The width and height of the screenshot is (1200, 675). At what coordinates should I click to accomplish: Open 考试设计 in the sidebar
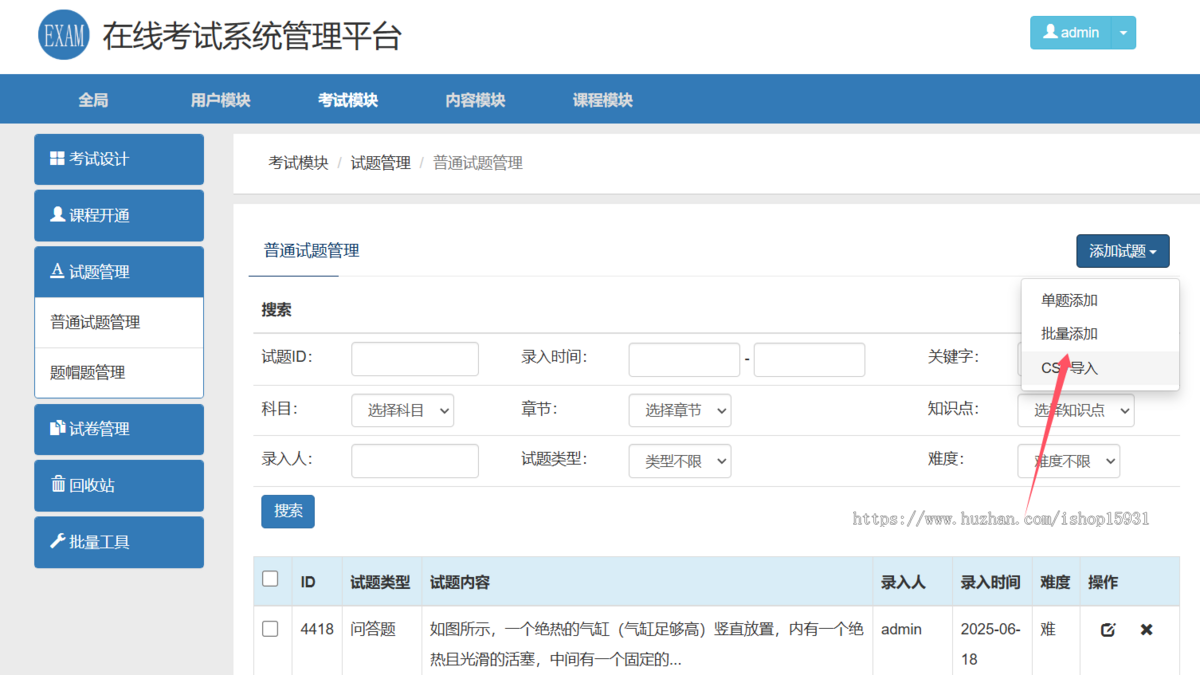click(119, 159)
